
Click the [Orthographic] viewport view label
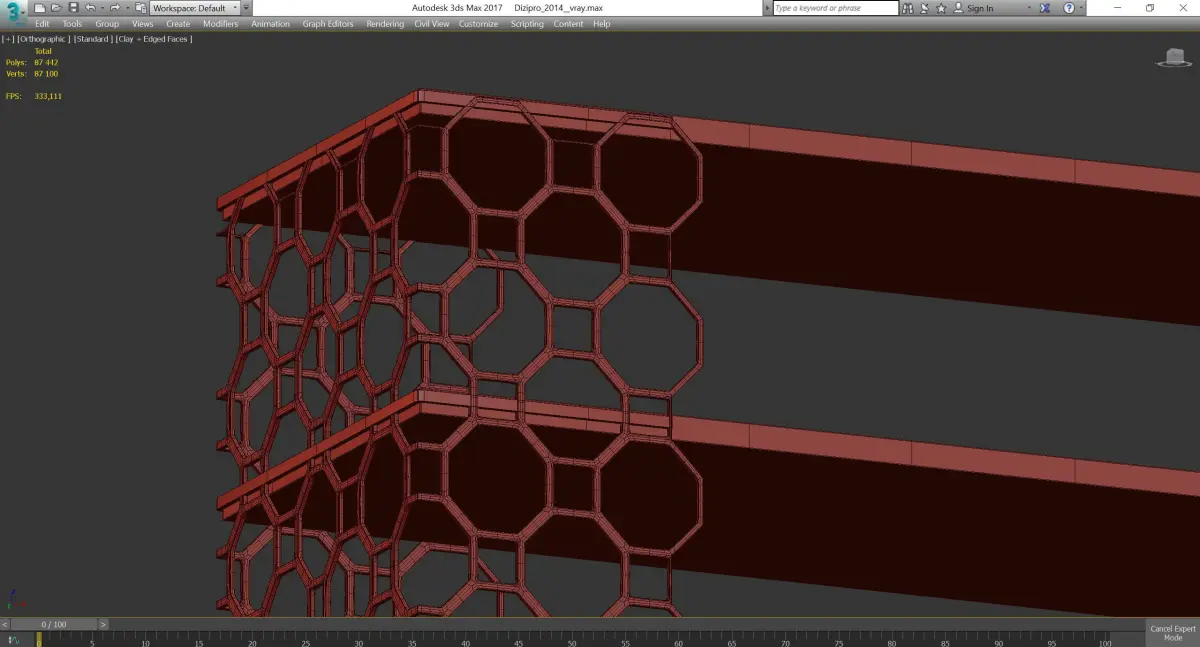[43, 39]
